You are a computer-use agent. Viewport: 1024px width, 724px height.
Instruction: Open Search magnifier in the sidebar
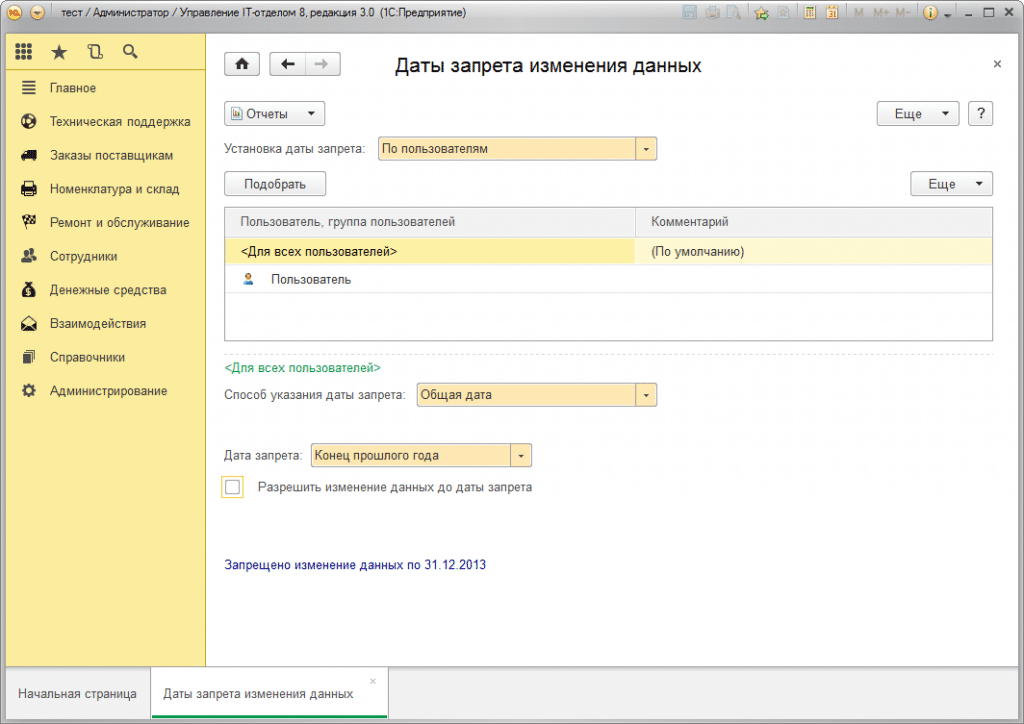(130, 52)
